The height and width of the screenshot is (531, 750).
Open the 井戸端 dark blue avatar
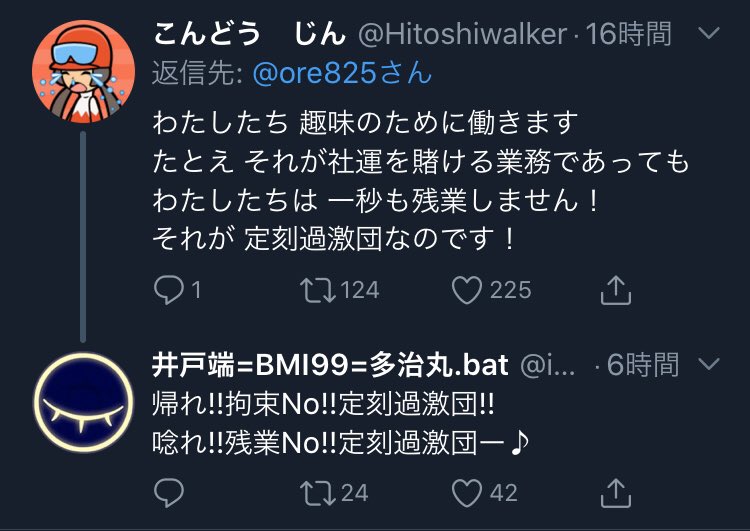tap(83, 402)
